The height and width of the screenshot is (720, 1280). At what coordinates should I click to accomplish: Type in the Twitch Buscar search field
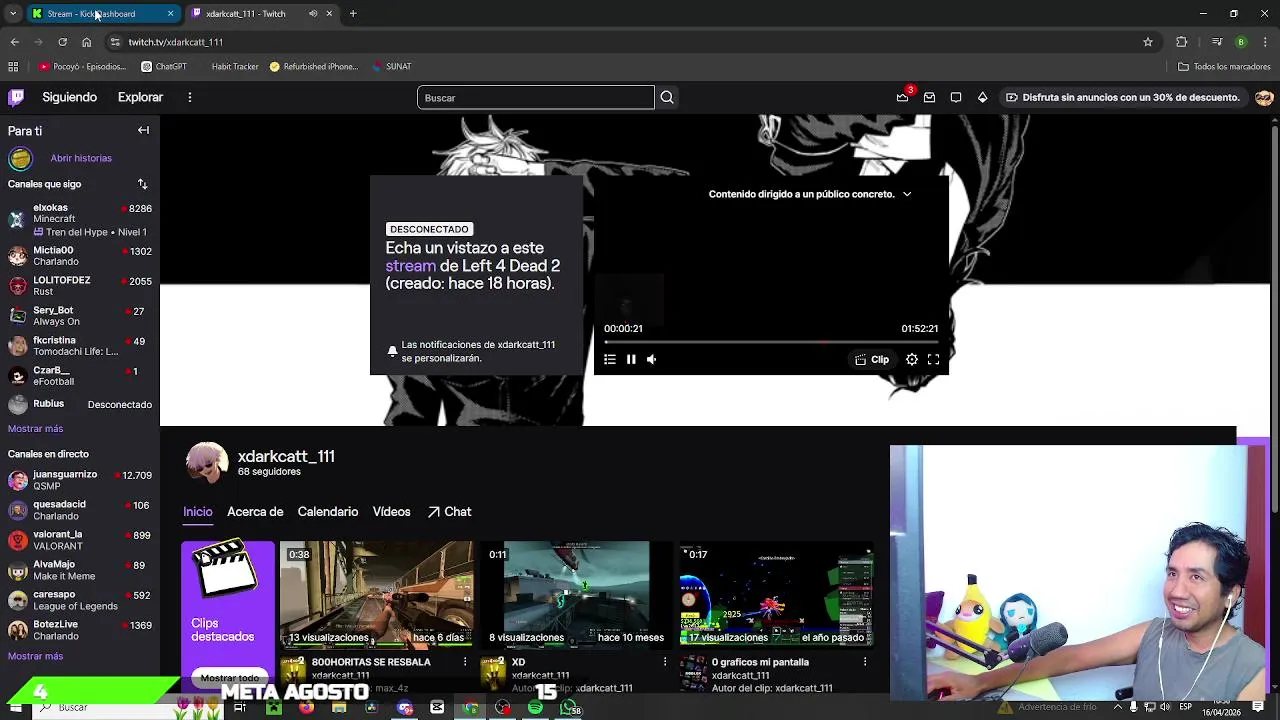point(535,97)
